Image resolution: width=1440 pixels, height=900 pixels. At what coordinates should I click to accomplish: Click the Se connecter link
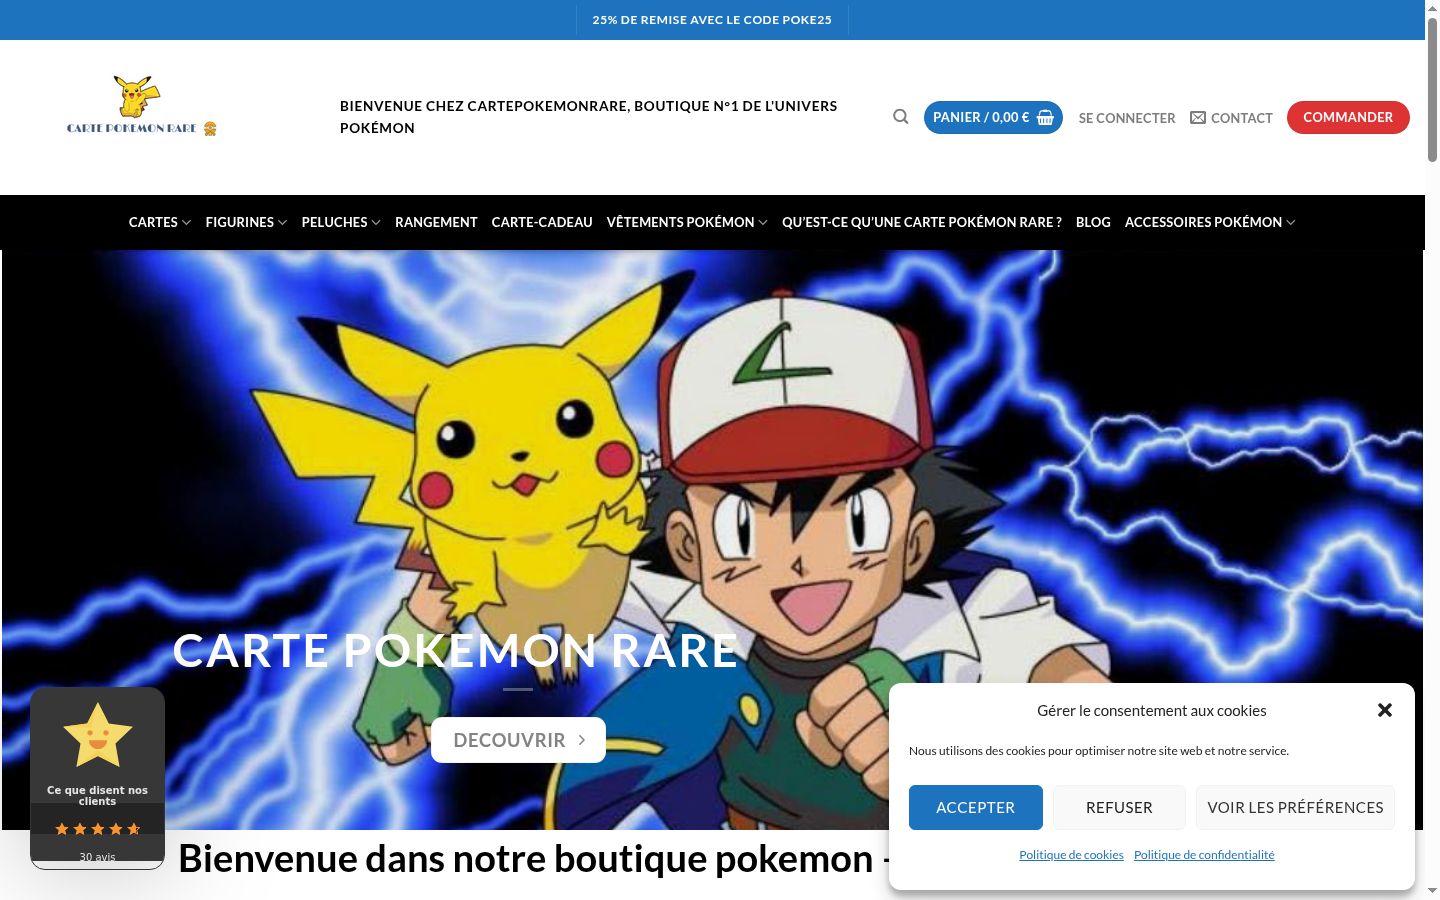pyautogui.click(x=1127, y=118)
